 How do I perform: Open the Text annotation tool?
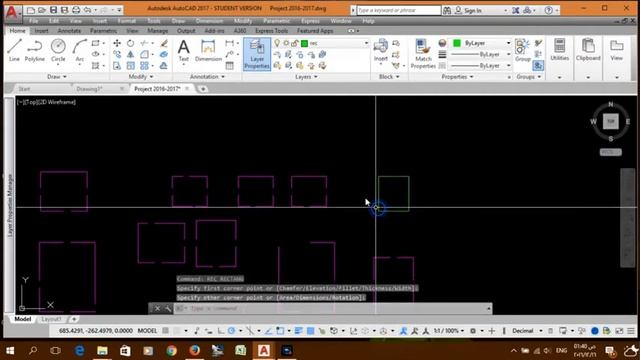(x=184, y=51)
